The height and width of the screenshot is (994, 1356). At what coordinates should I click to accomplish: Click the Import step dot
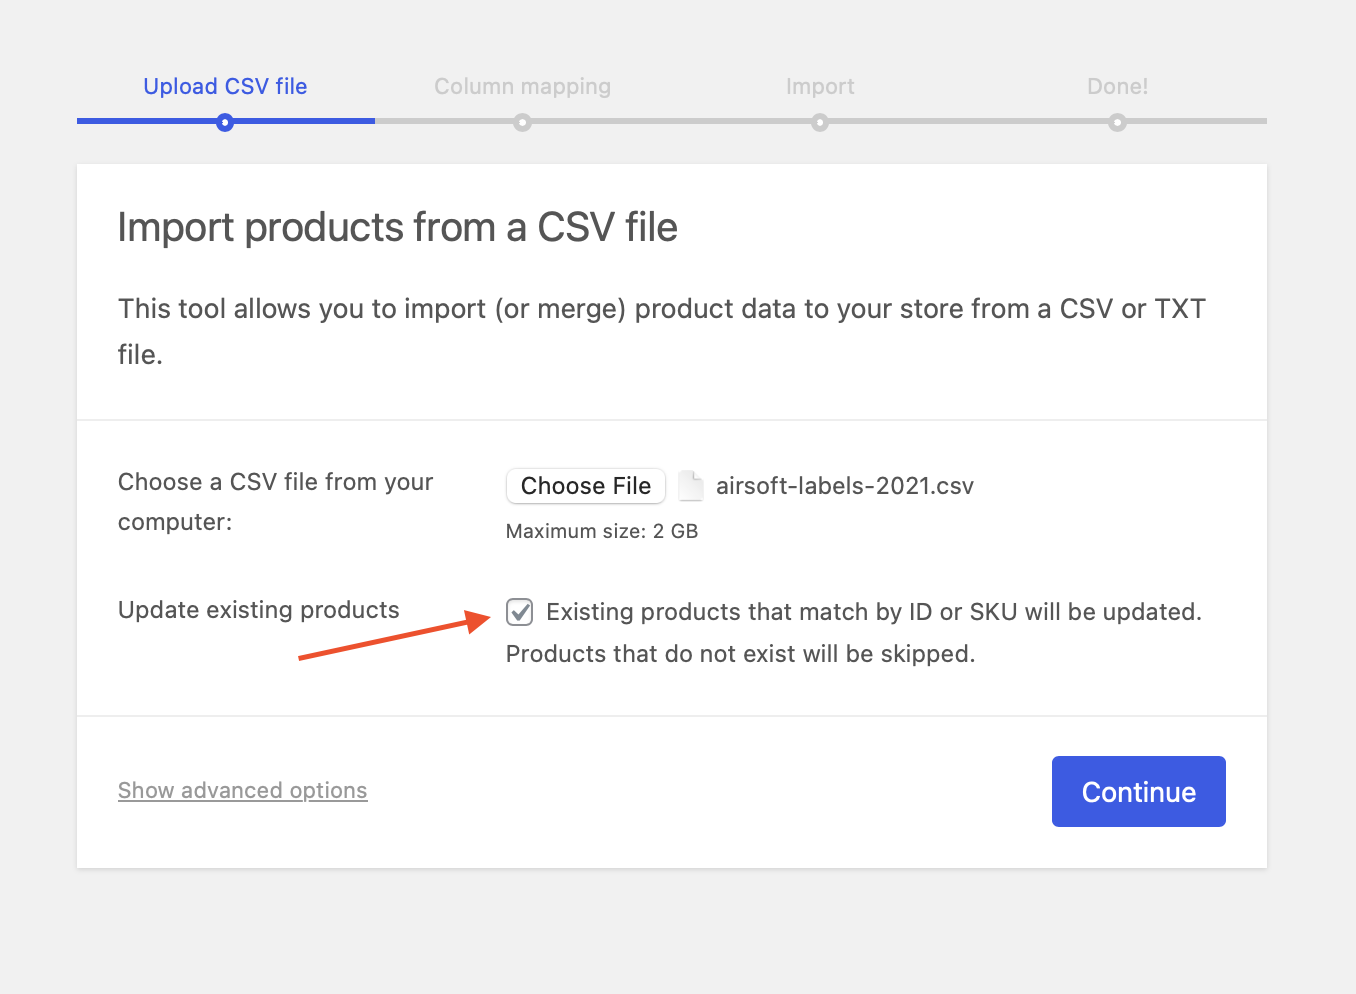pyautogui.click(x=820, y=122)
